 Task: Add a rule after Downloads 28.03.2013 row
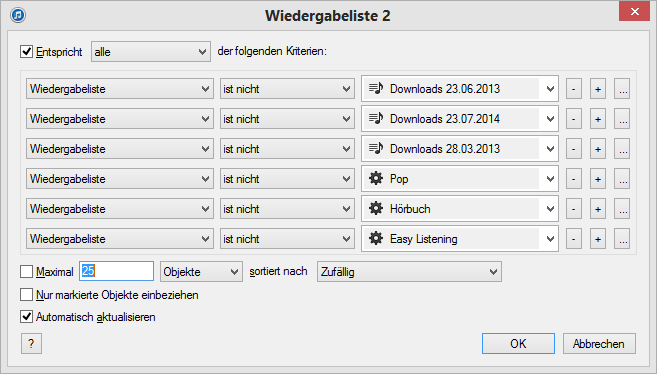click(598, 149)
